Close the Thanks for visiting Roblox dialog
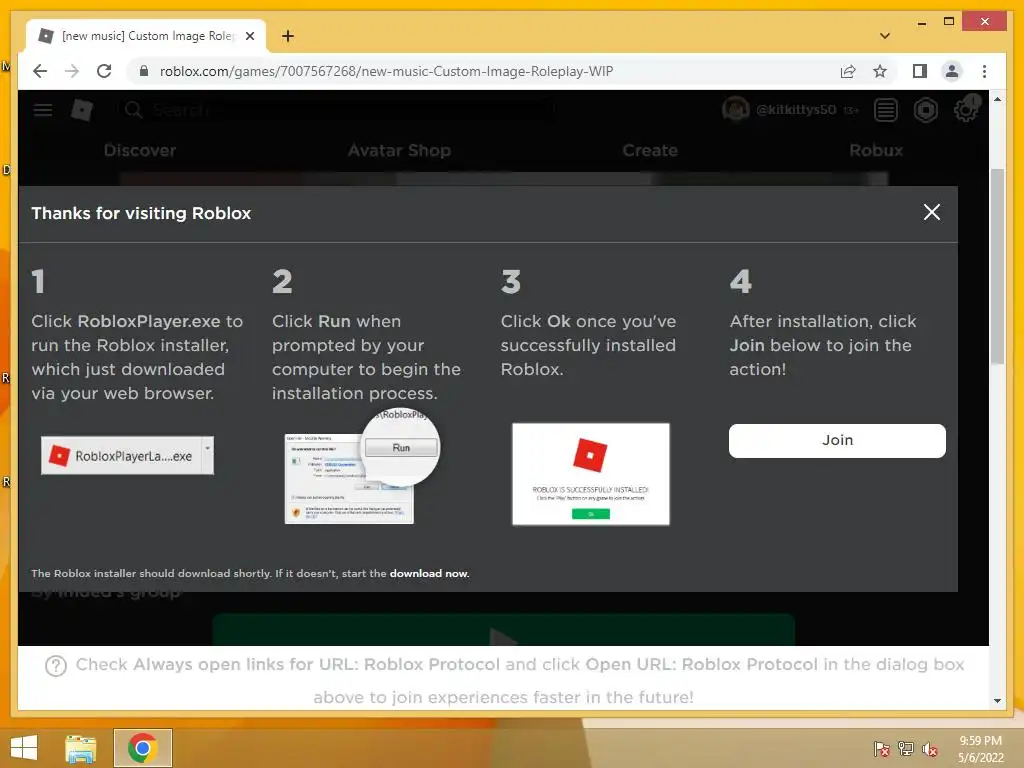Screen dimensions: 1024x768 [931, 212]
